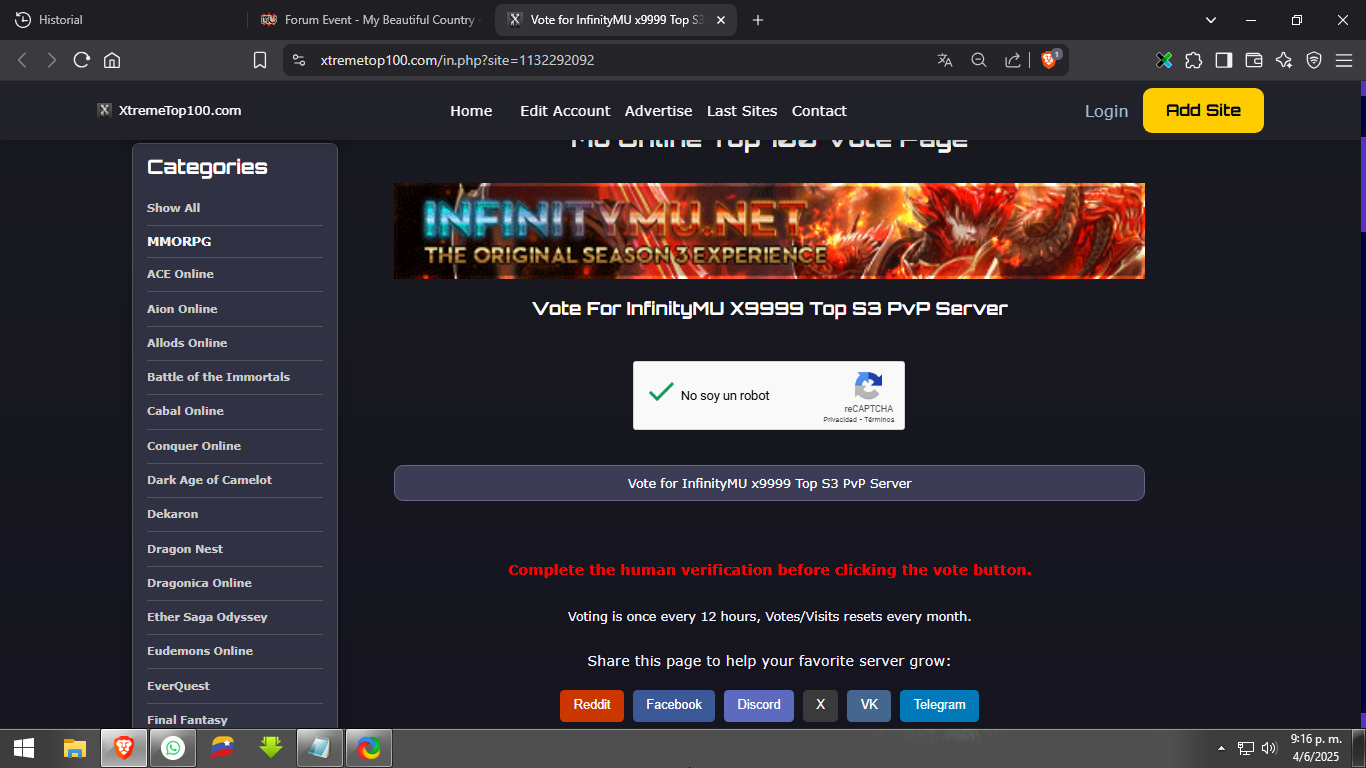Click the green-blue X extension icon
The image size is (1366, 768).
[x=1164, y=60]
